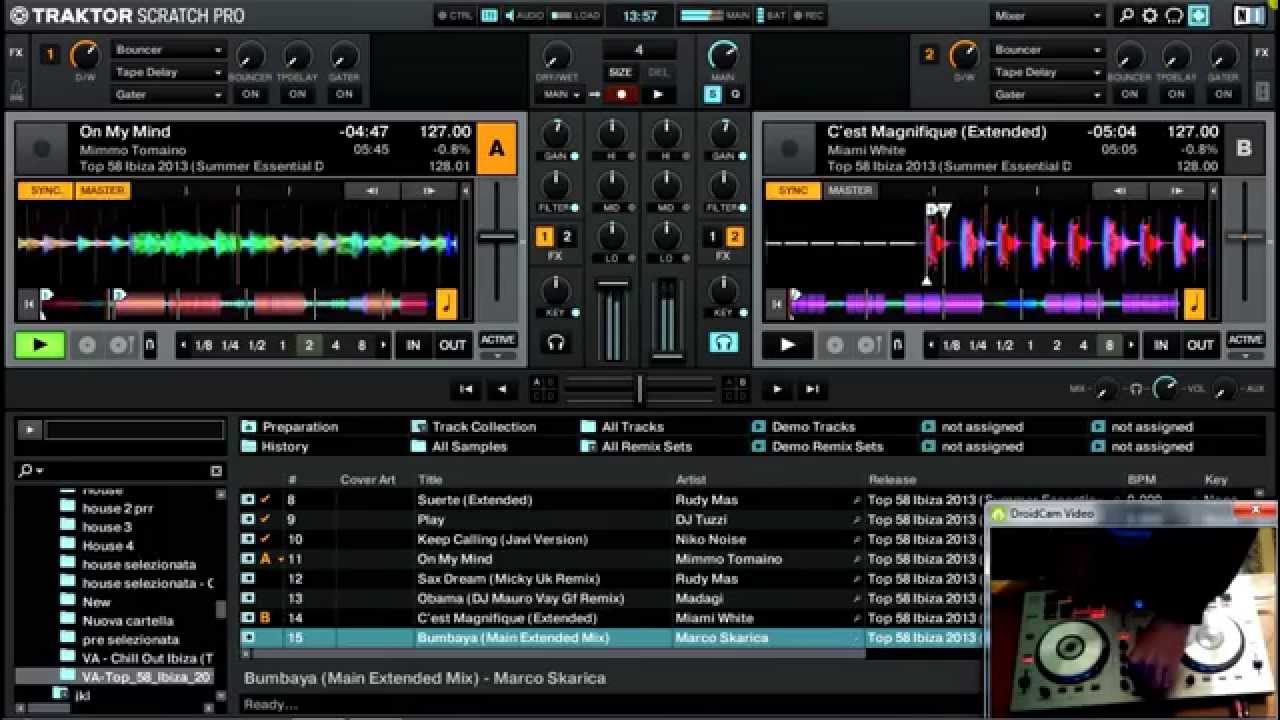Open Gater effect dropdown in FX unit 1
1280x720 pixels.
[x=168, y=94]
